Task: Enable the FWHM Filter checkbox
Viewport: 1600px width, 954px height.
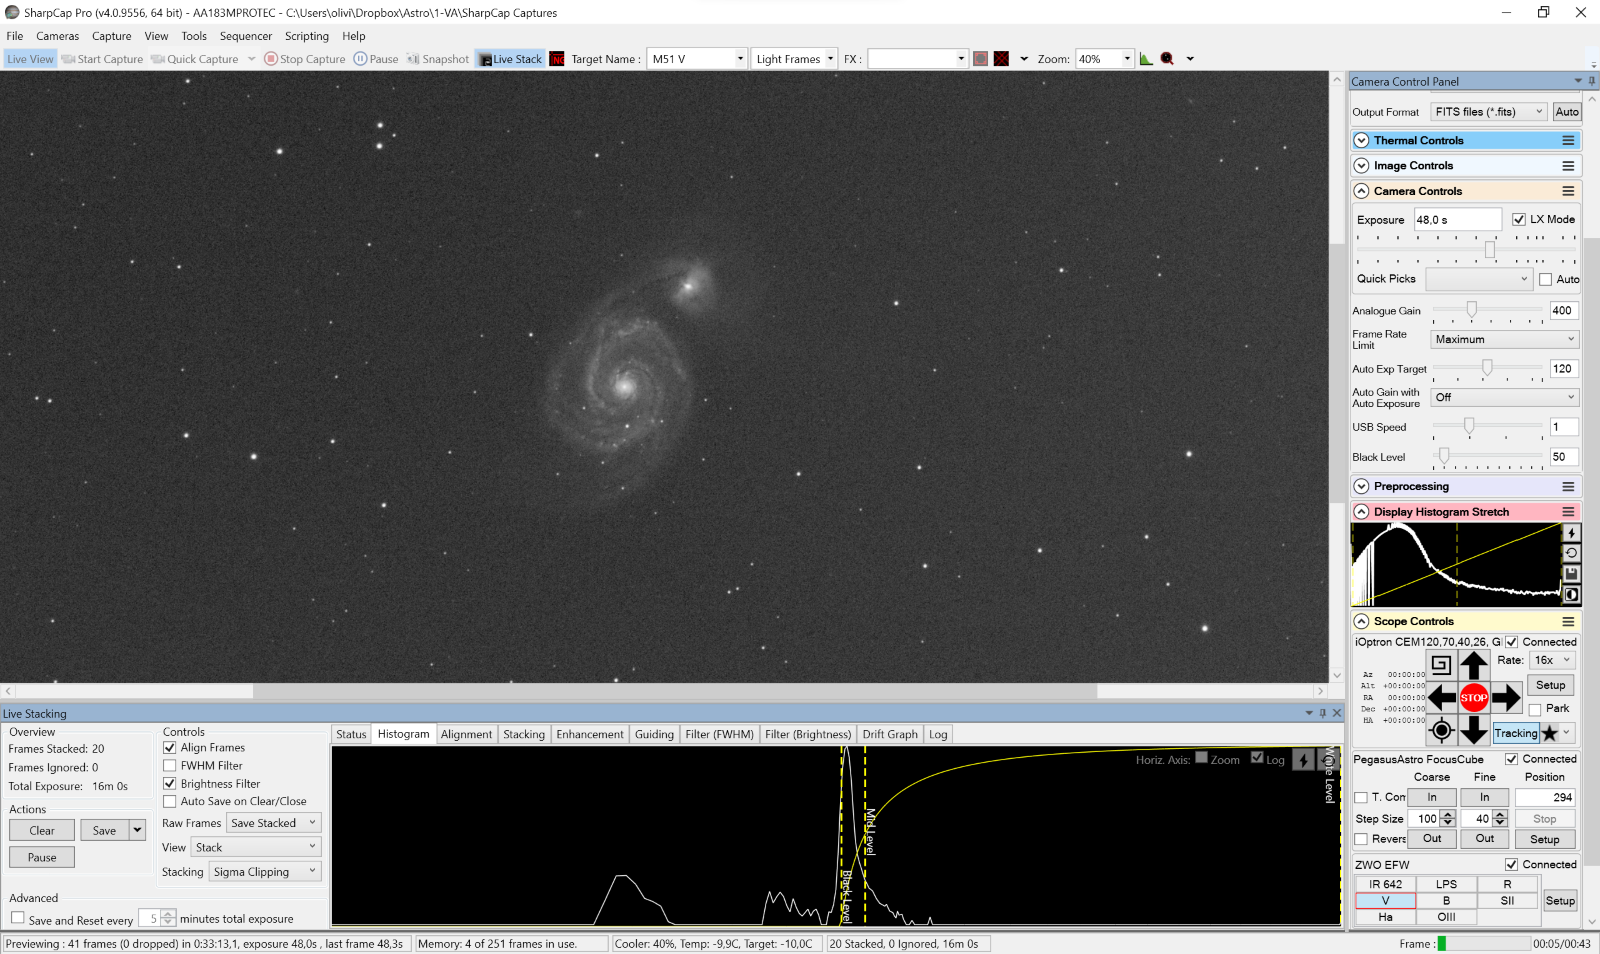Action: [x=170, y=766]
